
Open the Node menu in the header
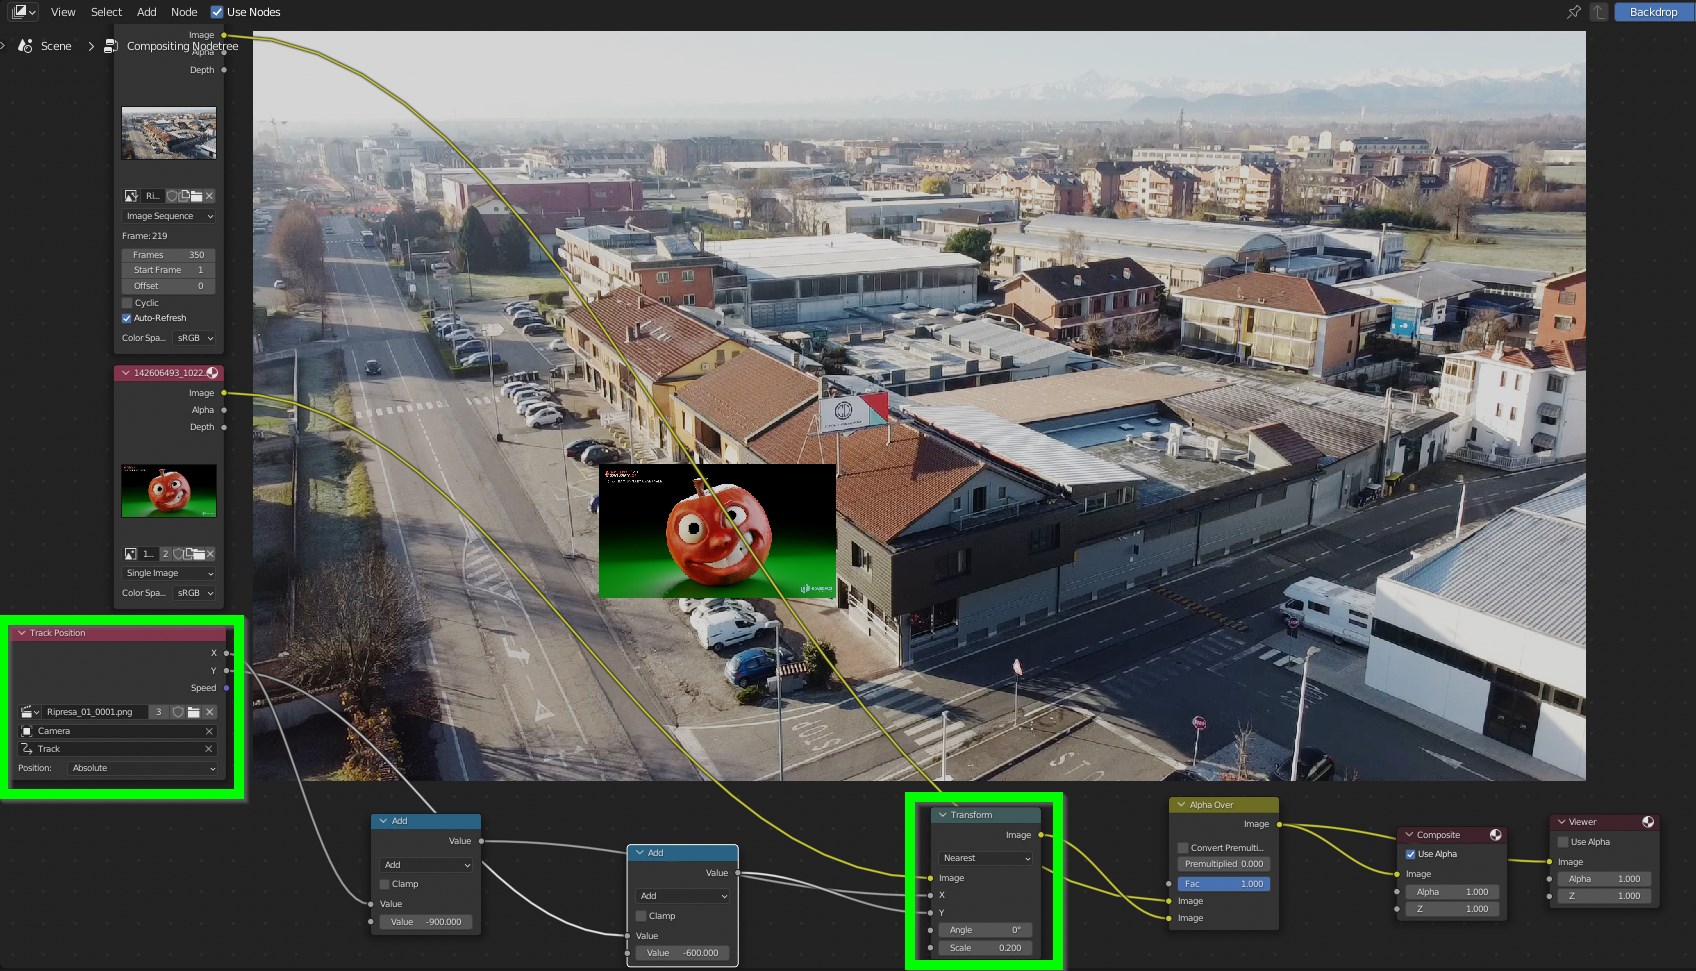coord(183,12)
